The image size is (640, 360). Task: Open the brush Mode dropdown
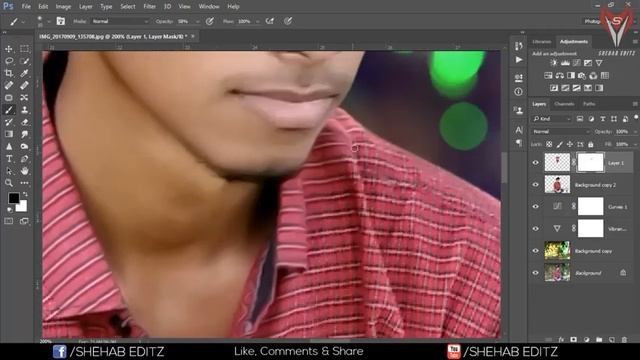click(x=120, y=21)
